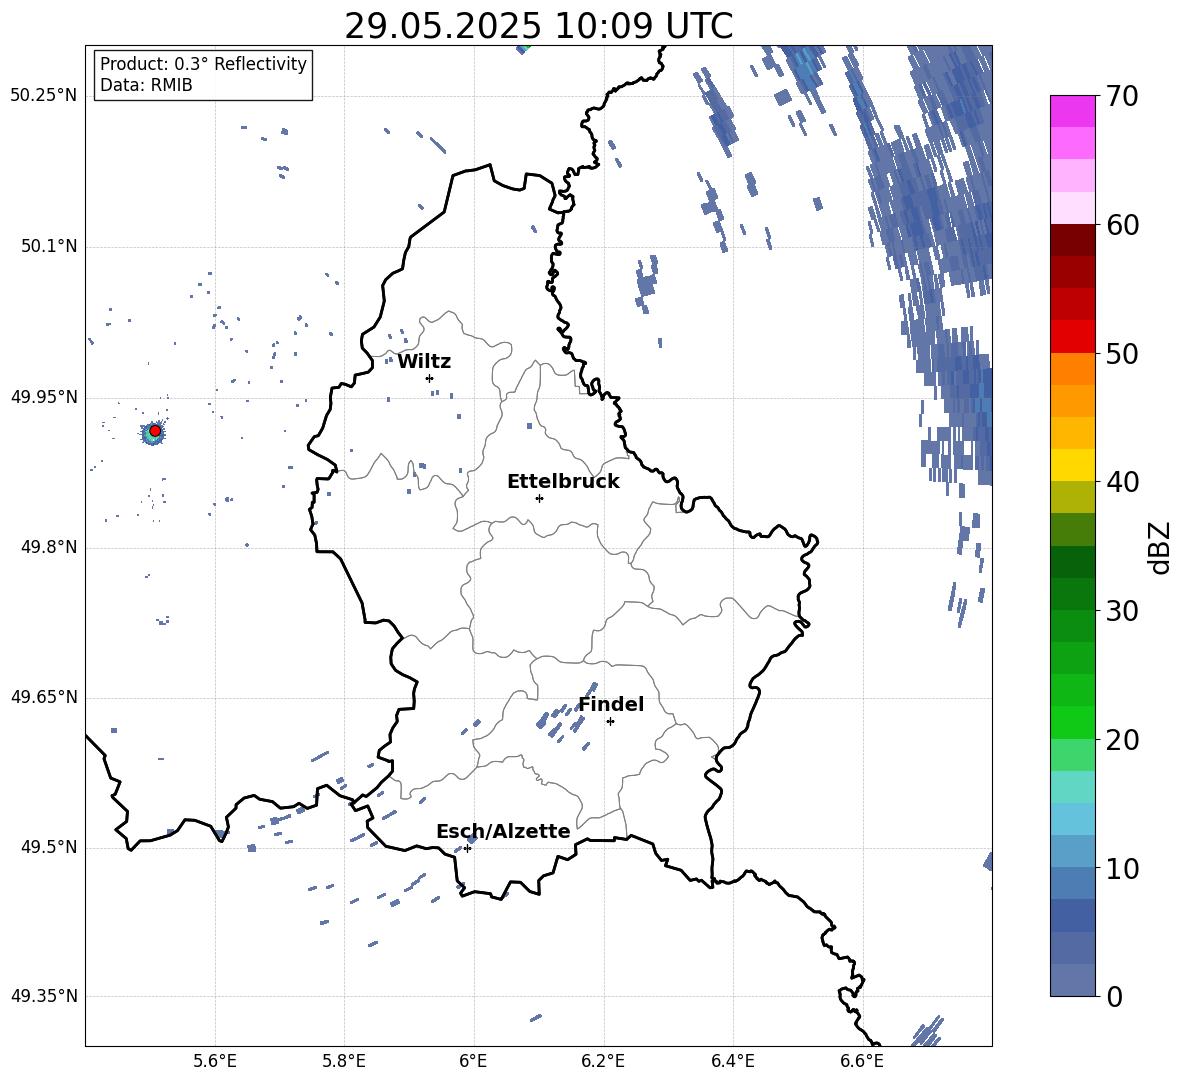Viewport: 1184px width, 1081px height.
Task: Click the 5.8°E longitude tick label
Action: [x=344, y=1062]
